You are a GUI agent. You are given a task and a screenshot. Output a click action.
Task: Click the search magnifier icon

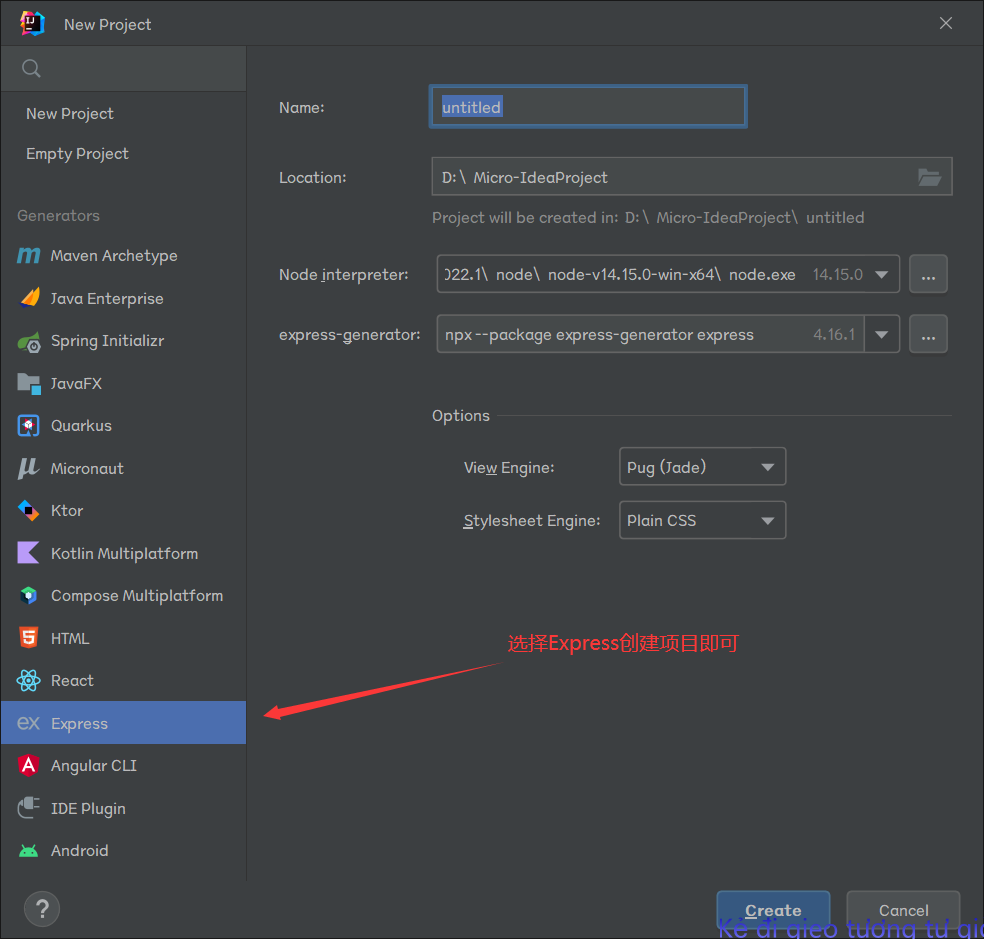[x=31, y=68]
